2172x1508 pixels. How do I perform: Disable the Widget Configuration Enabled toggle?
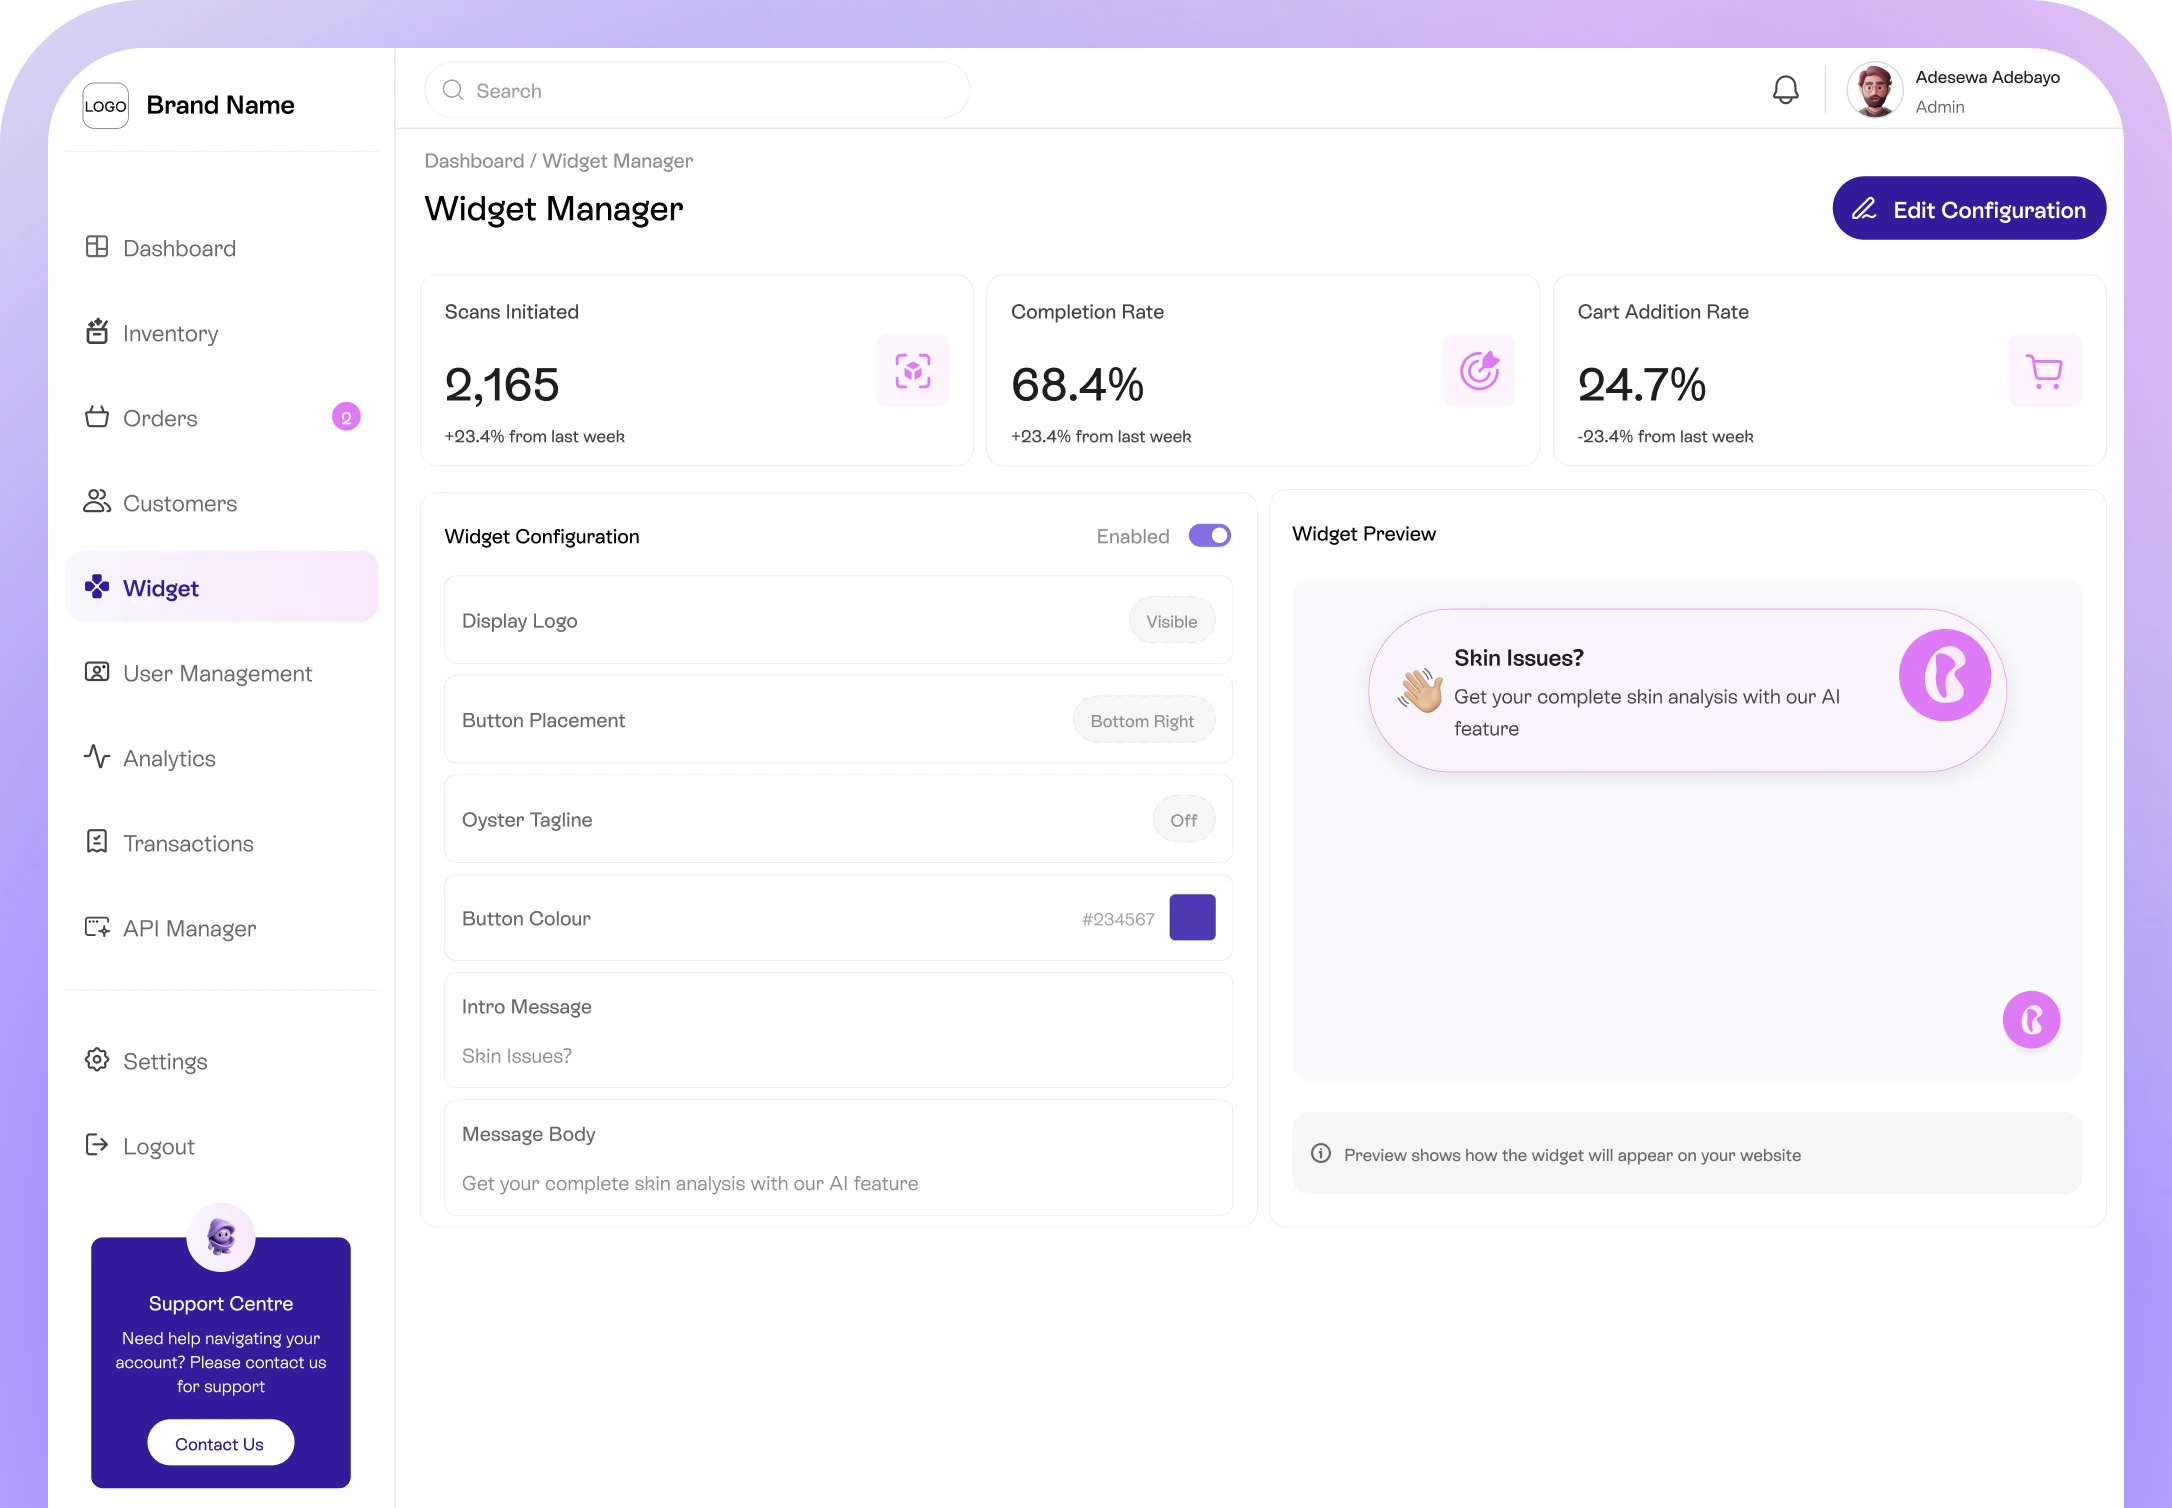[x=1209, y=536]
